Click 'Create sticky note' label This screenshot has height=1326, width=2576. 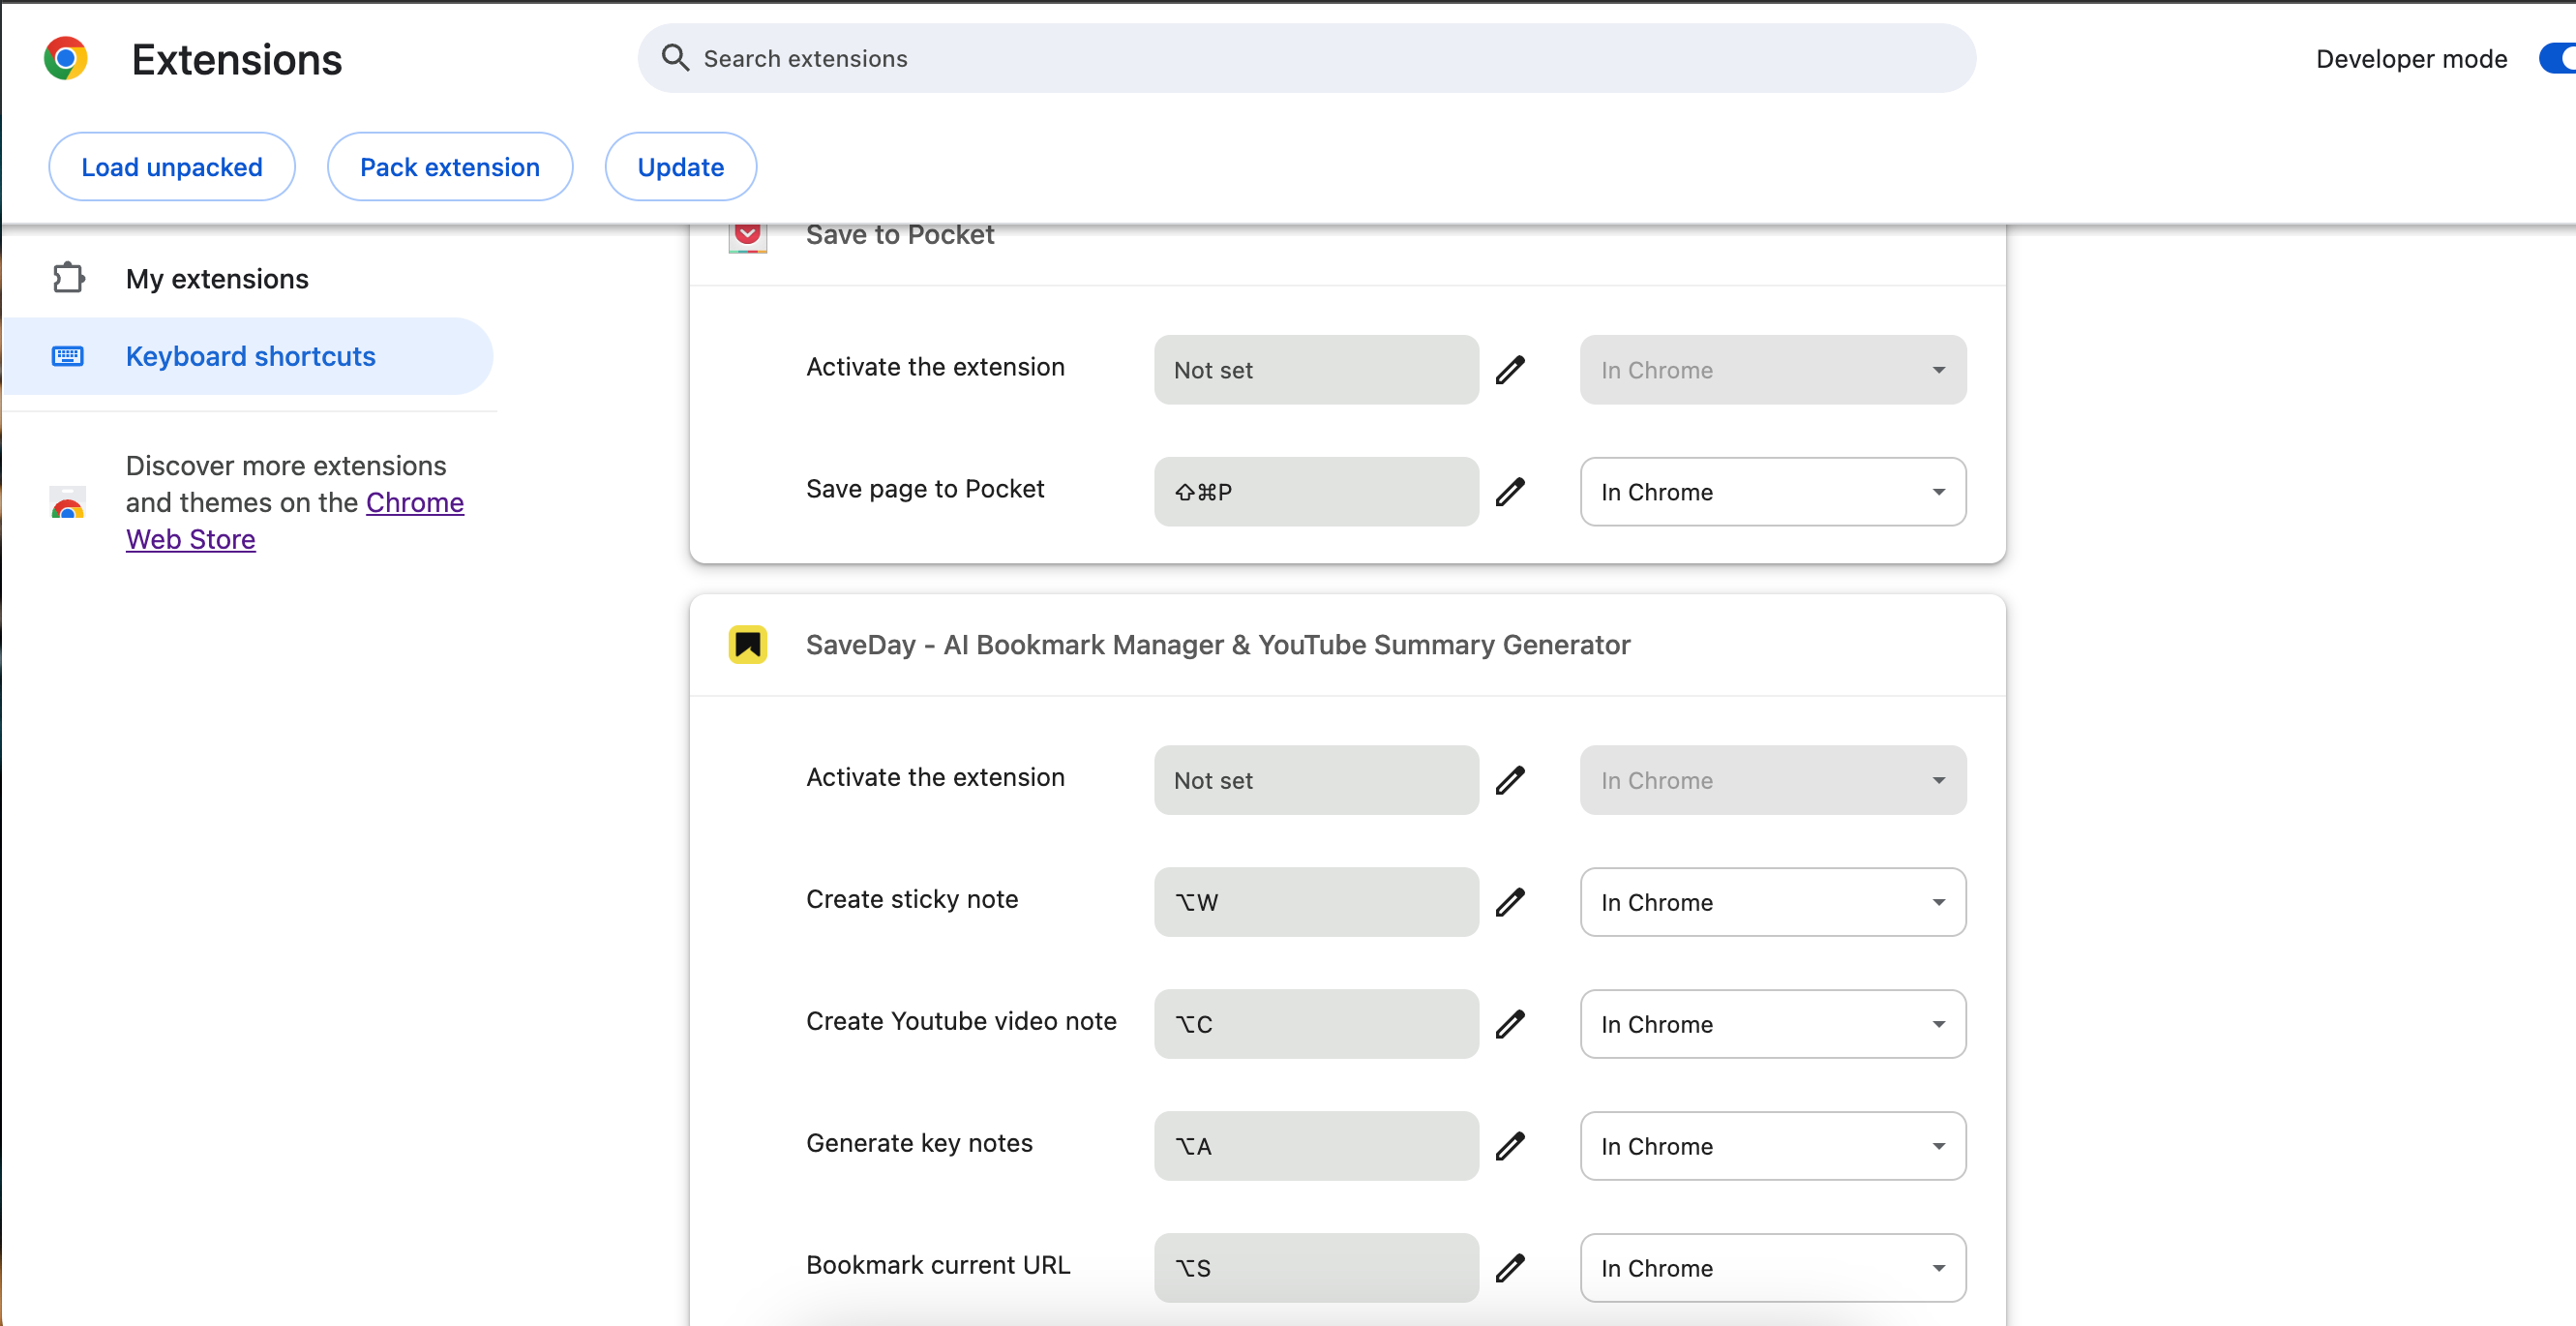(912, 899)
